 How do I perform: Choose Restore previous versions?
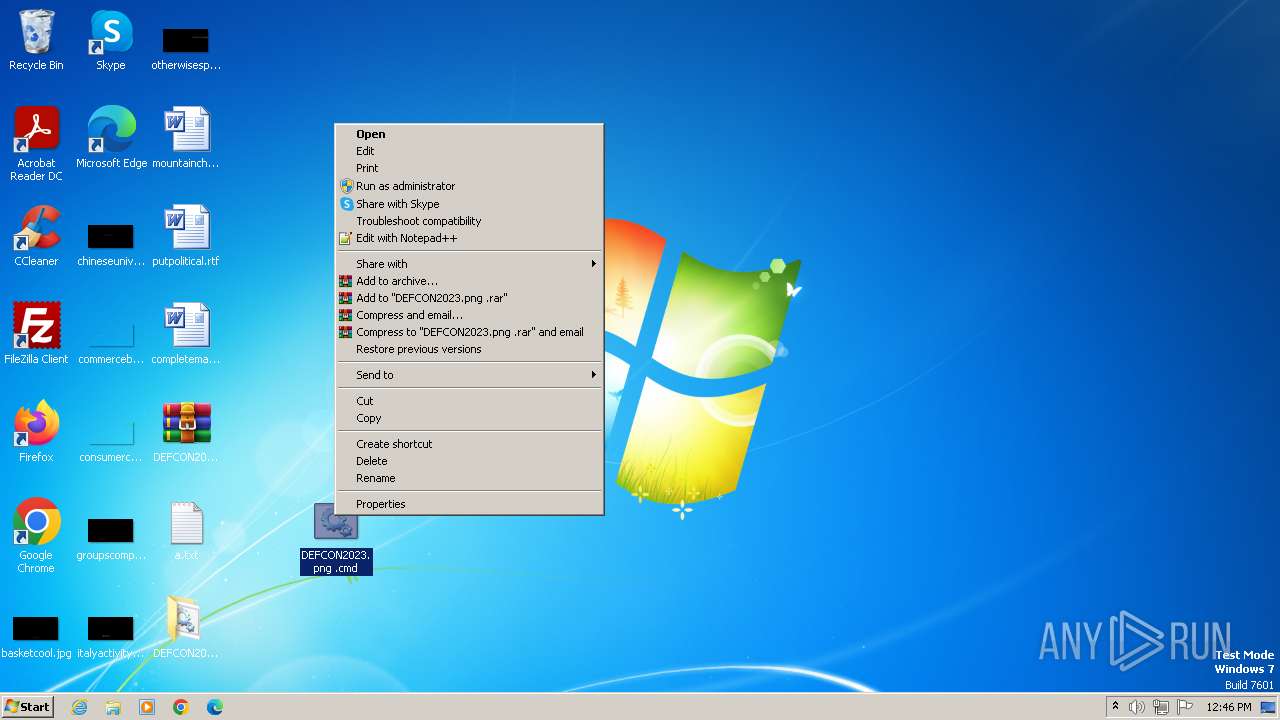point(469,349)
